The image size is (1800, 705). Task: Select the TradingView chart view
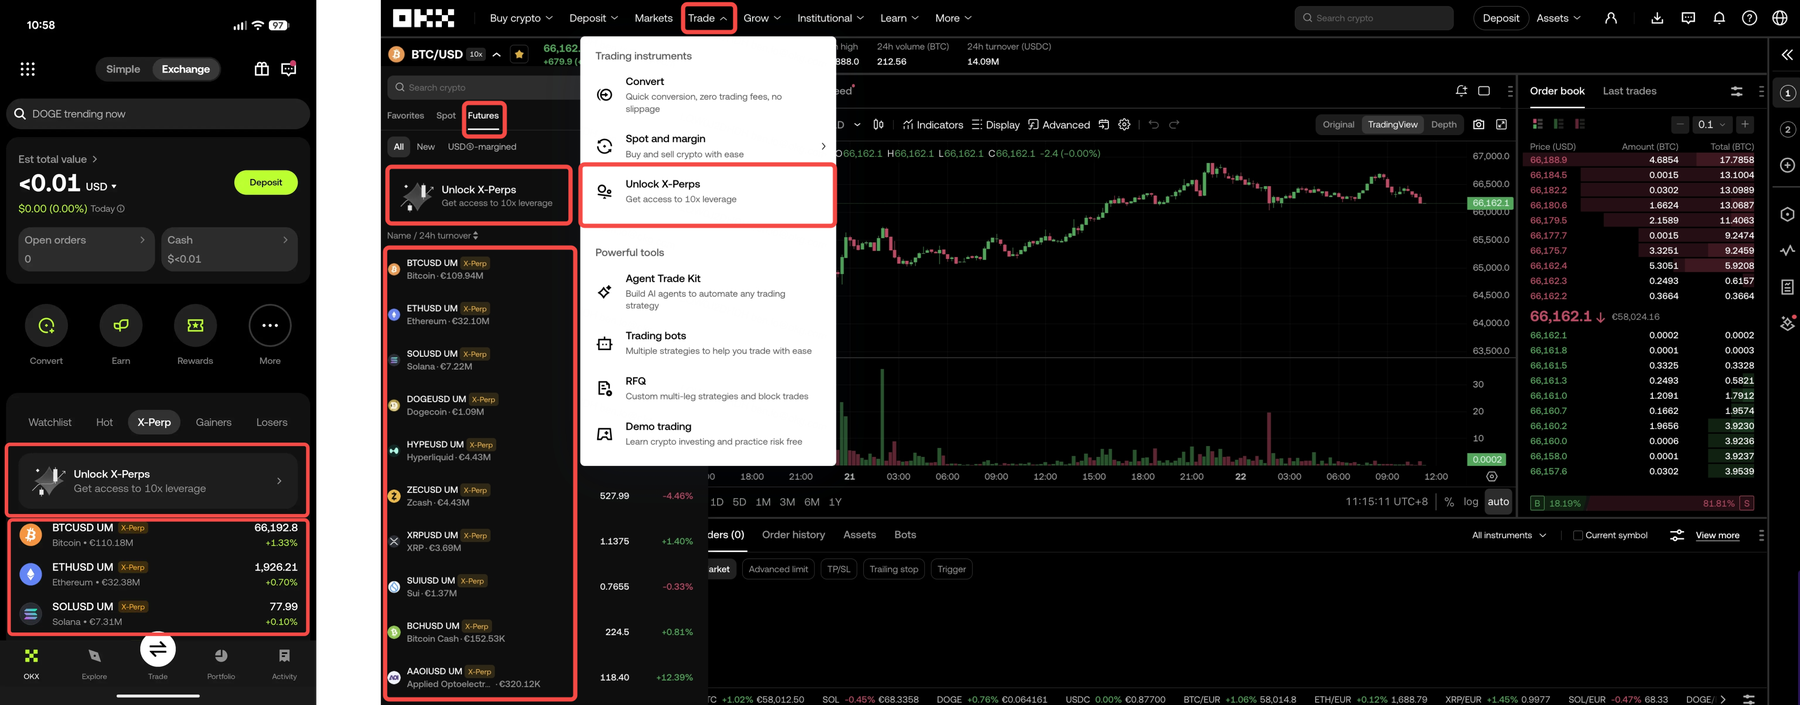[1392, 125]
